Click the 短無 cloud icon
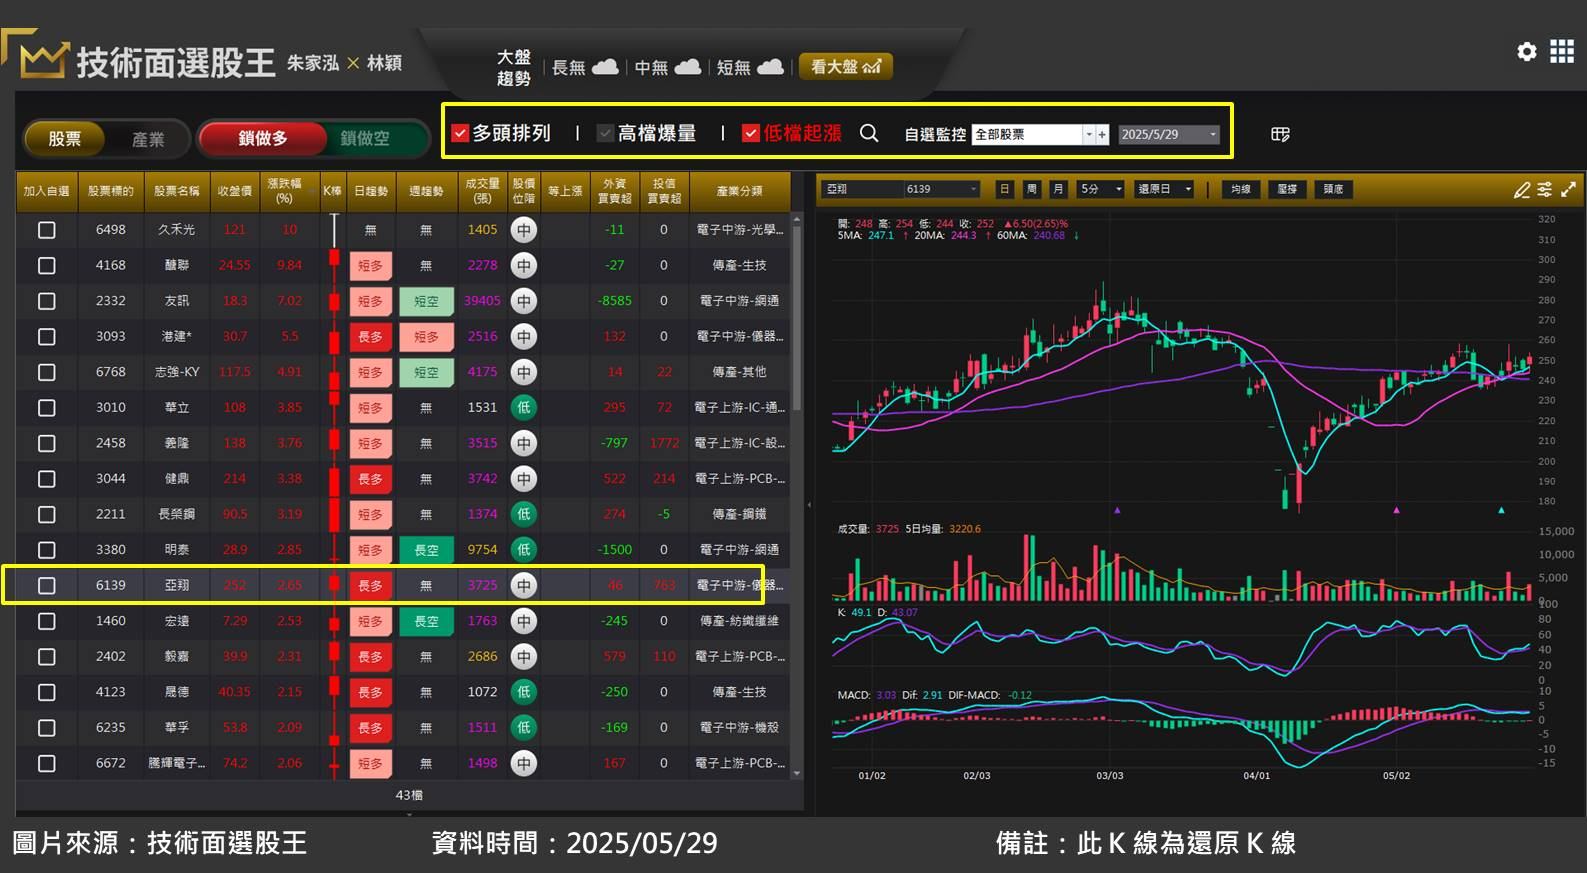The image size is (1587, 873). click(x=770, y=67)
